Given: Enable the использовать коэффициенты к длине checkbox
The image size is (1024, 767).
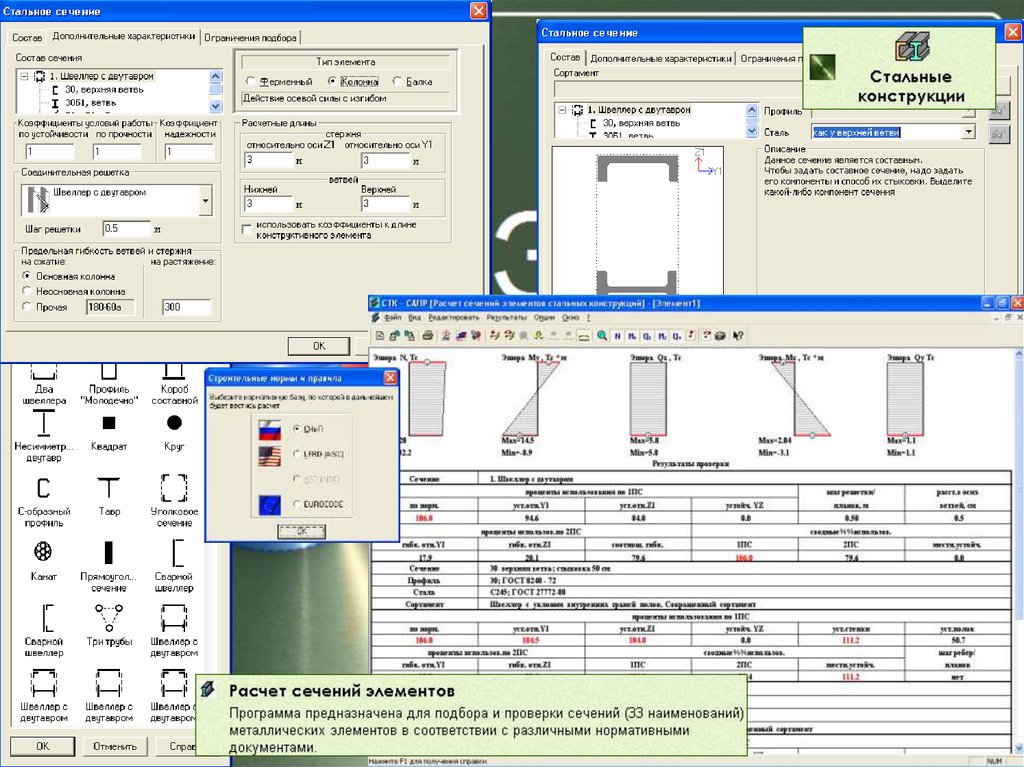Looking at the screenshot, I should tap(247, 229).
